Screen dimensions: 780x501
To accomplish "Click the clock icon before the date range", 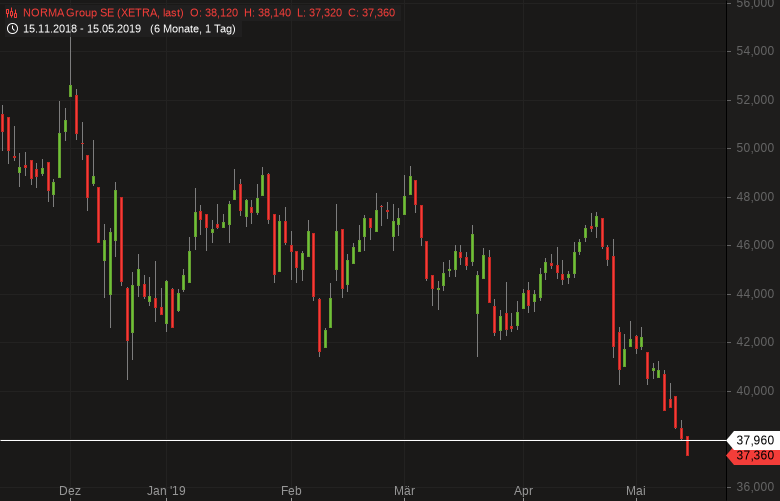I will 12,29.
